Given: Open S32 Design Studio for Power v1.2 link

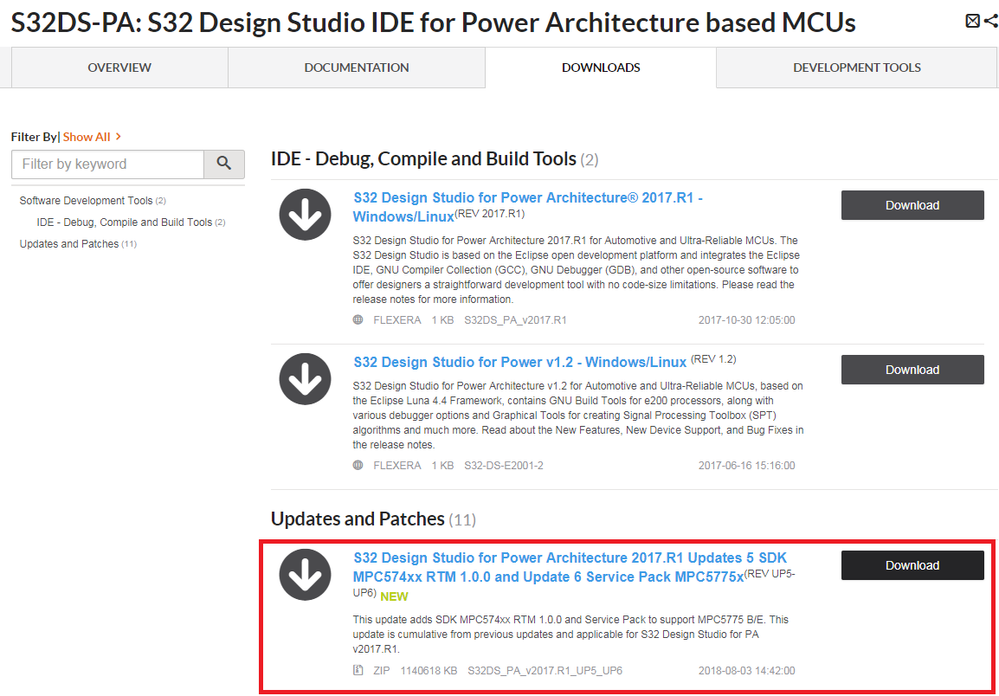Looking at the screenshot, I should pyautogui.click(x=520, y=362).
